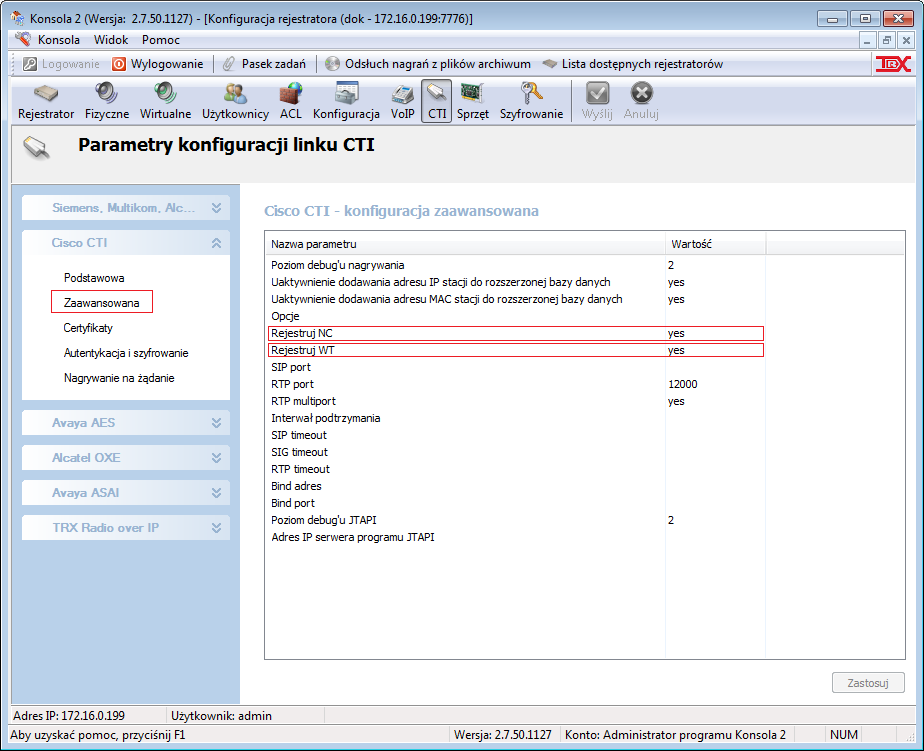Select the Bind port row
The image size is (924, 751).
(x=516, y=503)
